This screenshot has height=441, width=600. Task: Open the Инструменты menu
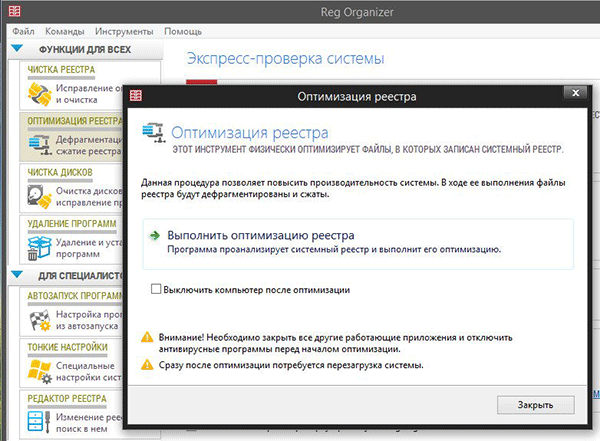124,31
